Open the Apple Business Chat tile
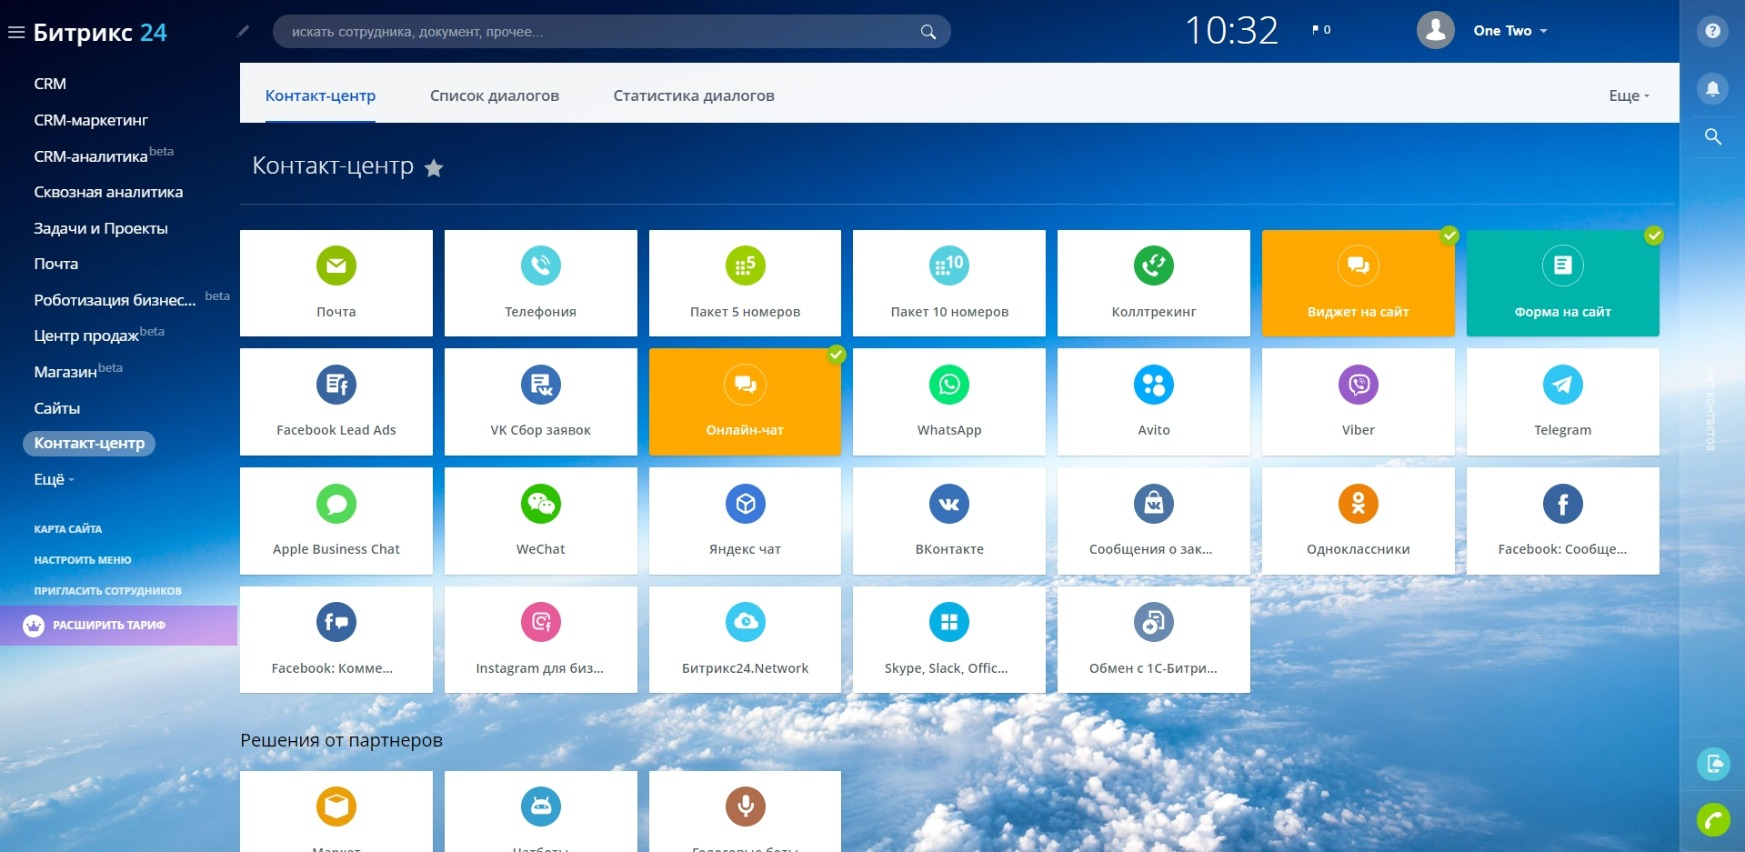 (x=336, y=521)
